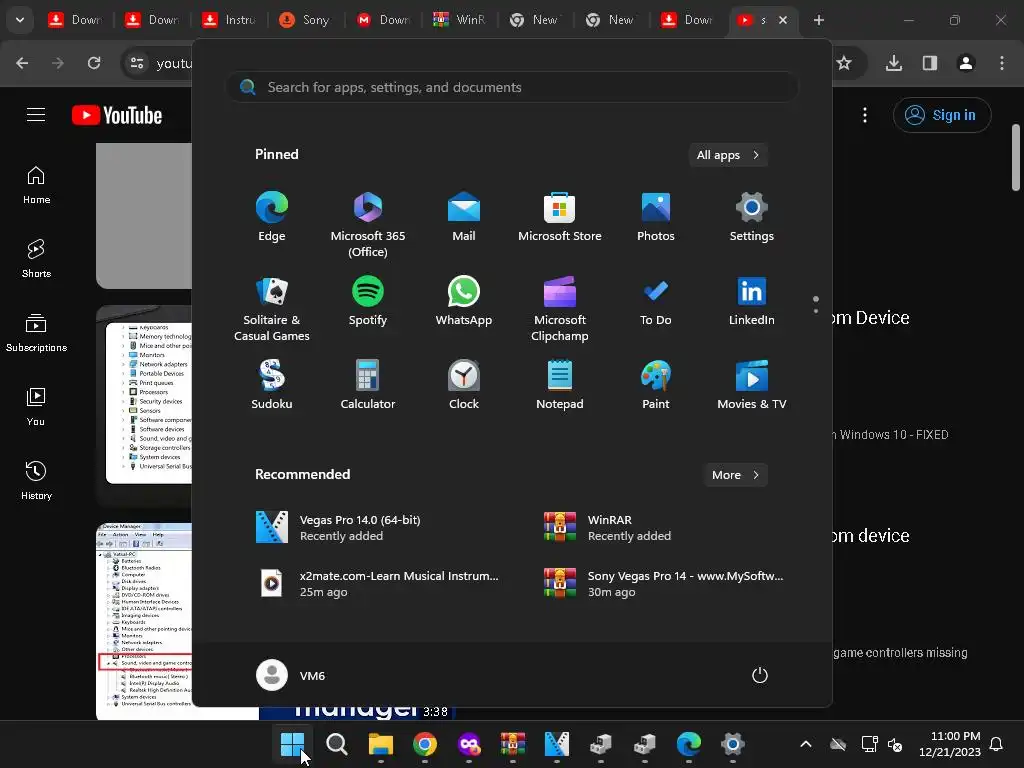This screenshot has height=768, width=1024.
Task: Open the Device Manager video thumbnail
Action: (144, 621)
